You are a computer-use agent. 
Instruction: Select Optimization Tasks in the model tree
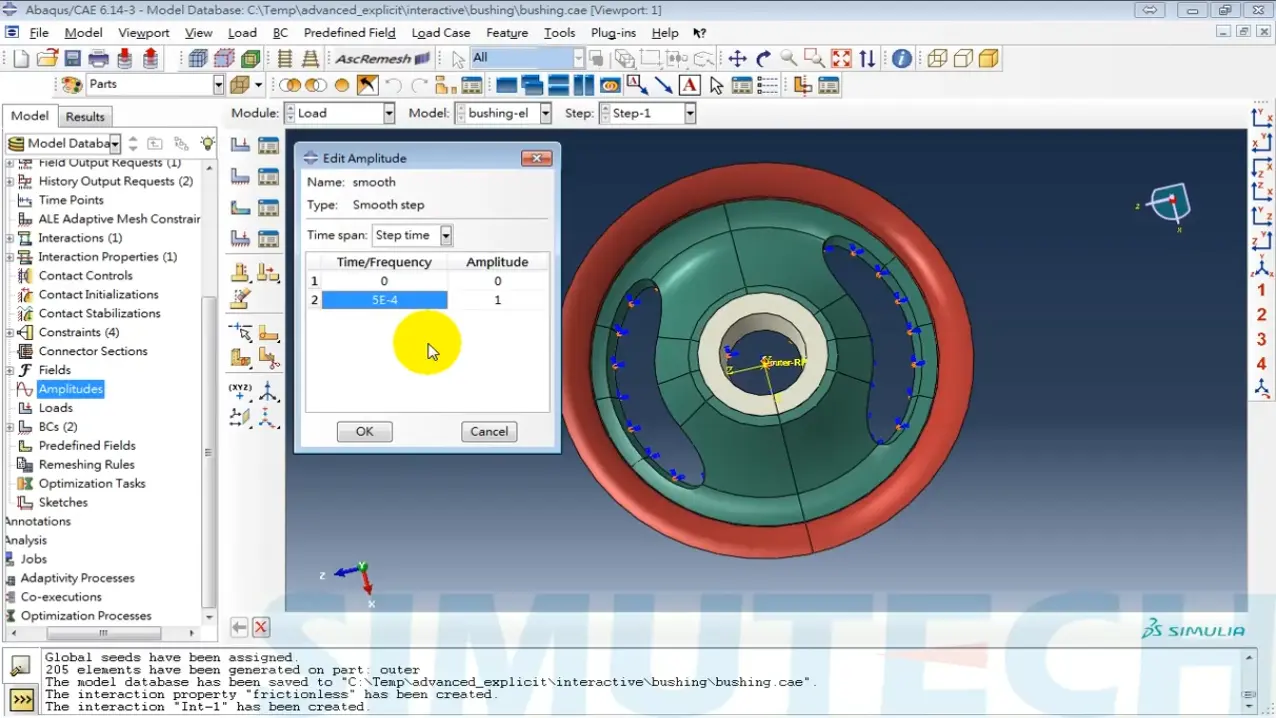[92, 484]
